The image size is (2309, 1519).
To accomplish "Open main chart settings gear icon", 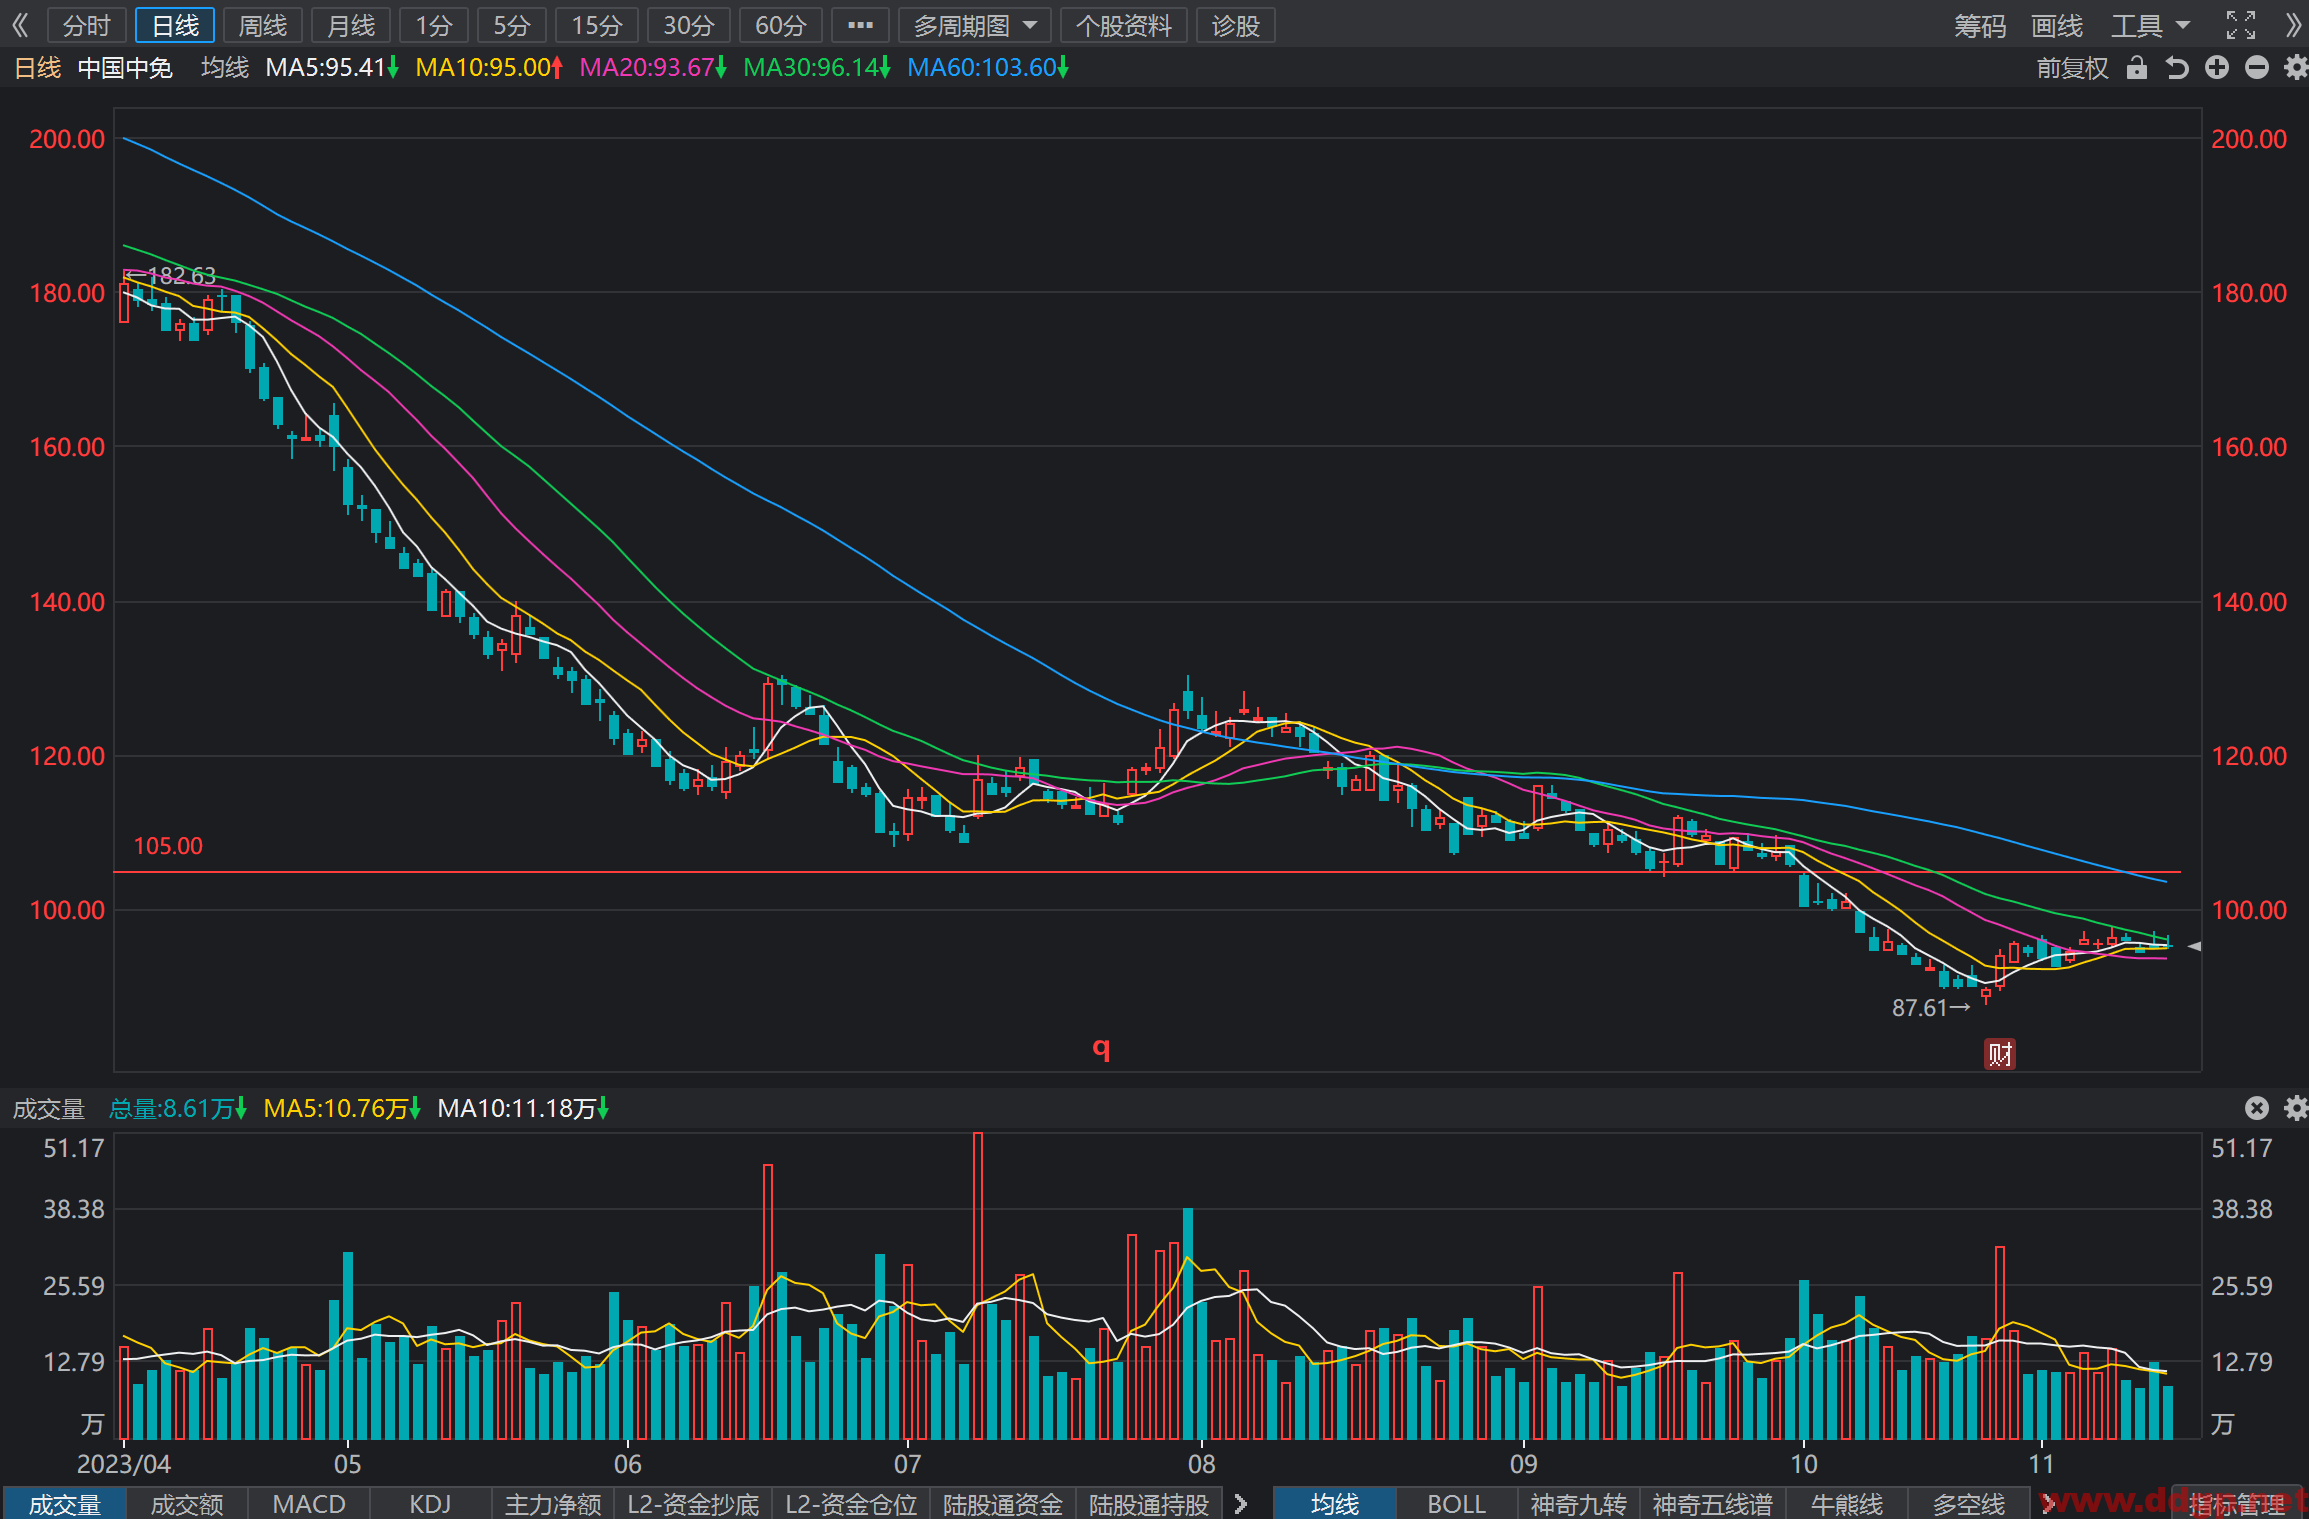I will (x=2296, y=67).
